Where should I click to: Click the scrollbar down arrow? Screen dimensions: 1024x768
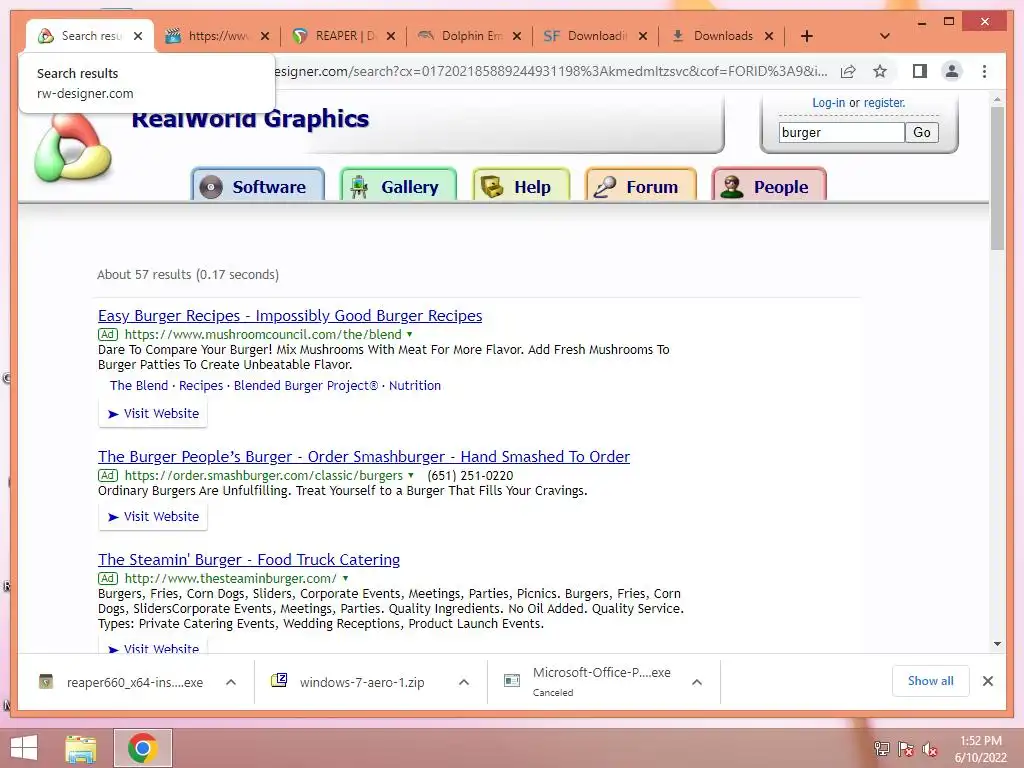coord(997,644)
